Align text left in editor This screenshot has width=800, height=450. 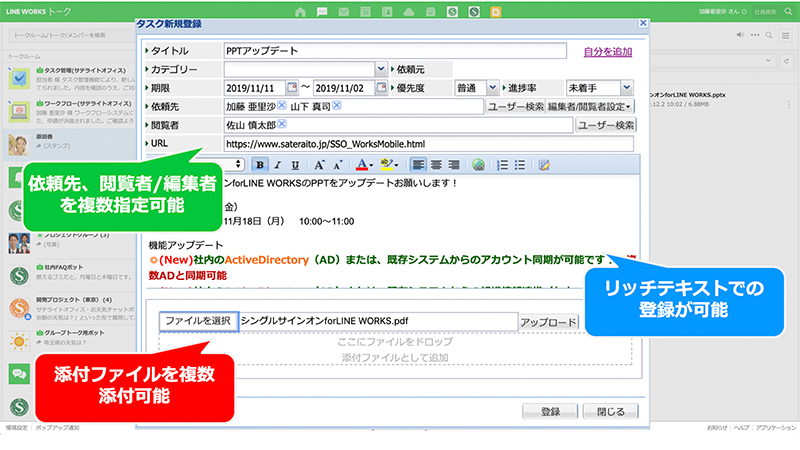[418, 165]
